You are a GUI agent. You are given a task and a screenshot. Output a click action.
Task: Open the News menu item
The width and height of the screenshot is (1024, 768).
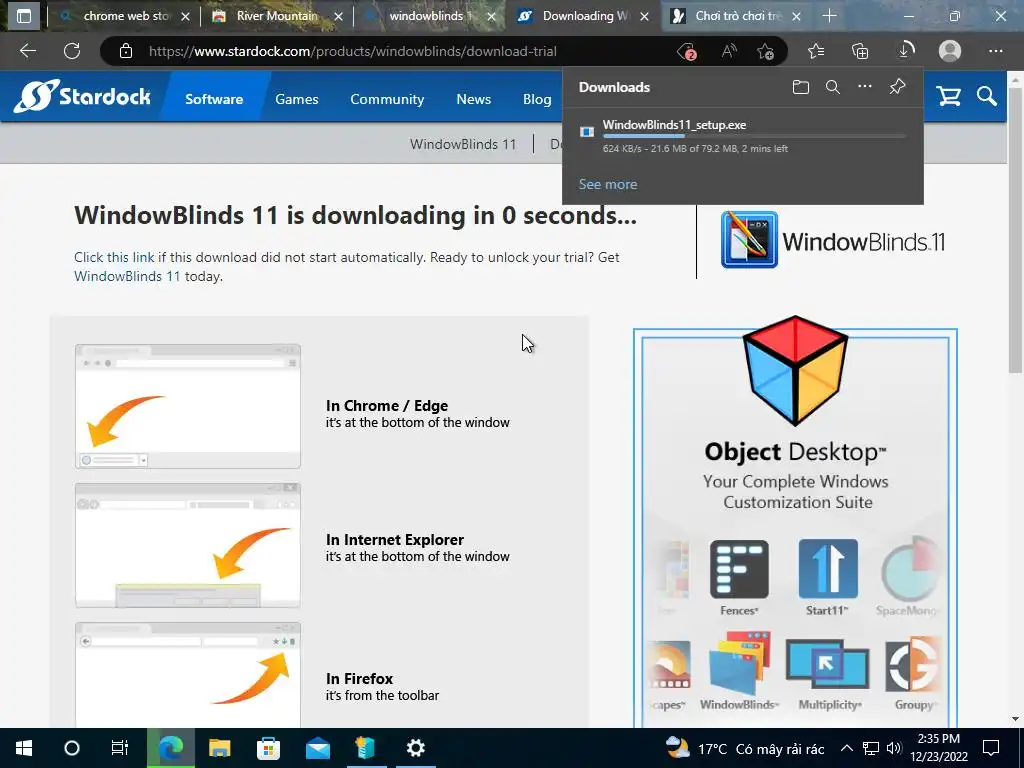pos(473,99)
